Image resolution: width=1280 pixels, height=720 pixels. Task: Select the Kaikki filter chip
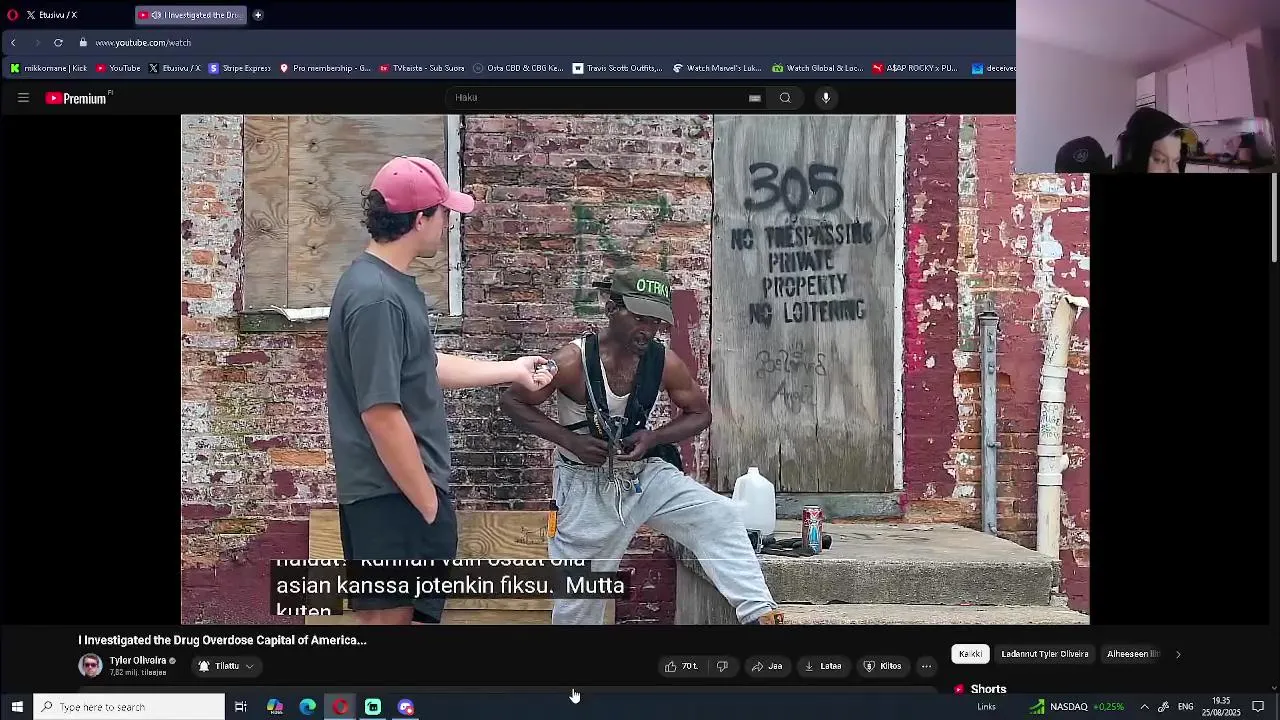[970, 654]
